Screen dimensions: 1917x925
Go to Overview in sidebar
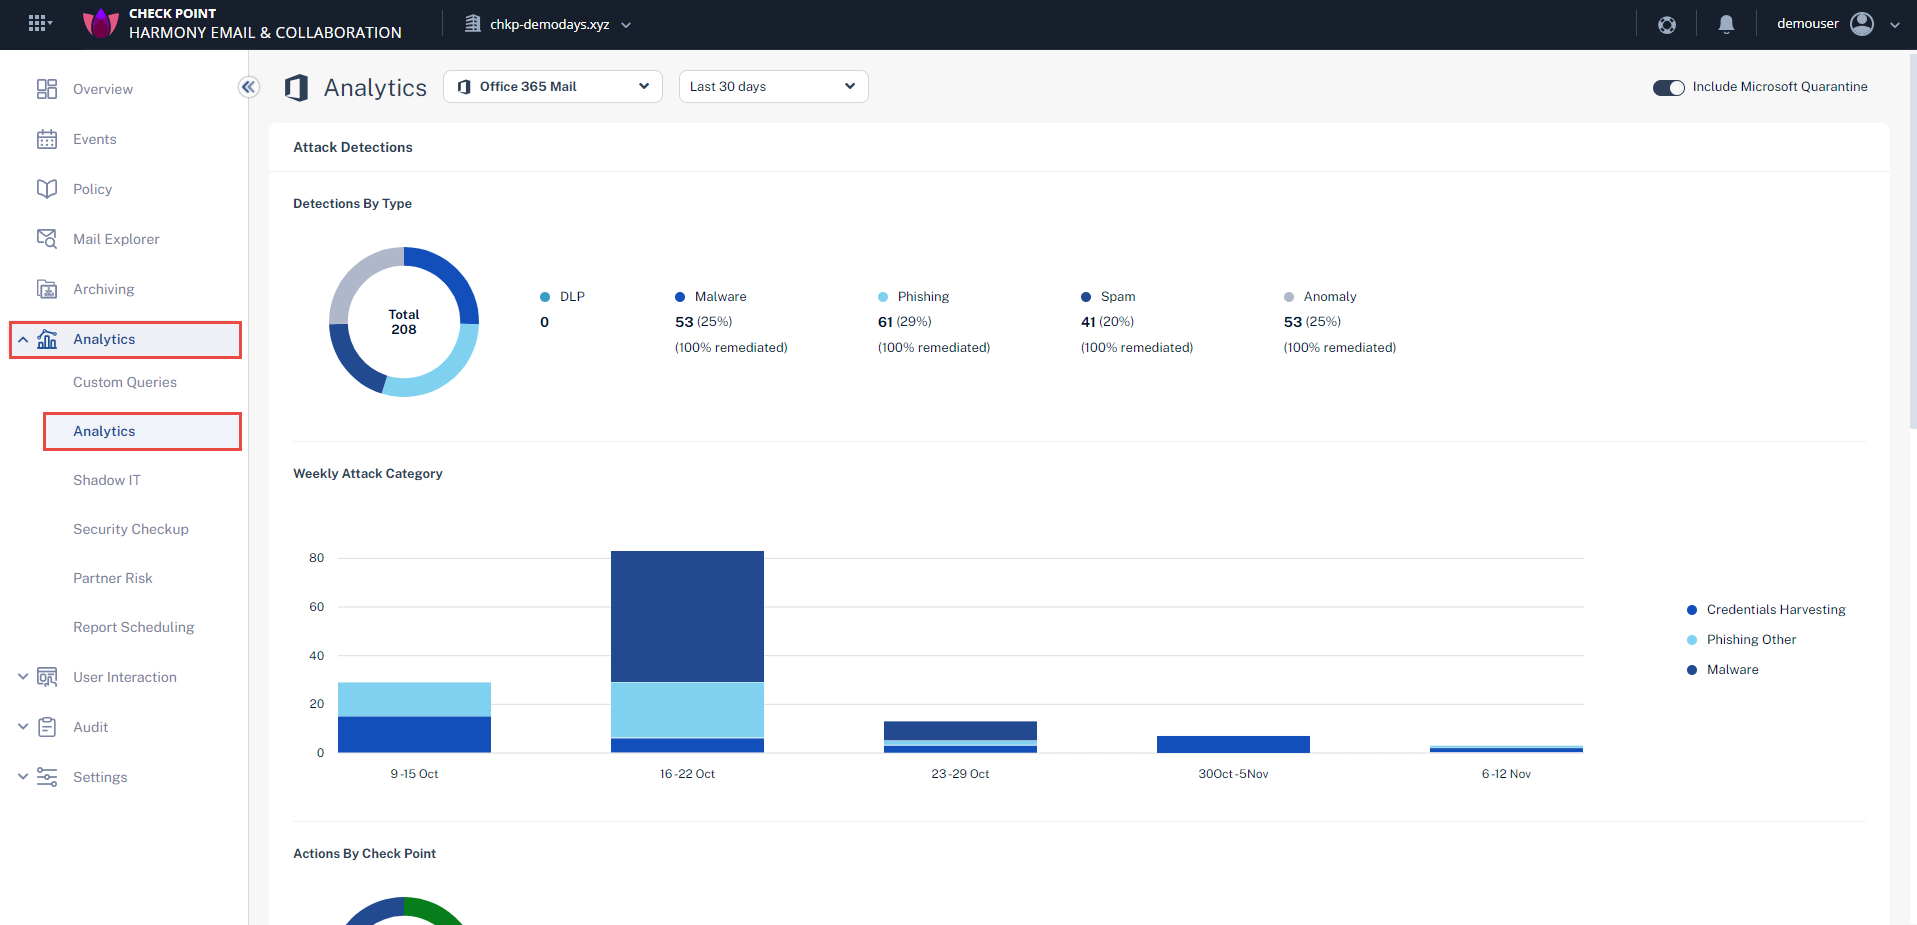click(x=103, y=89)
